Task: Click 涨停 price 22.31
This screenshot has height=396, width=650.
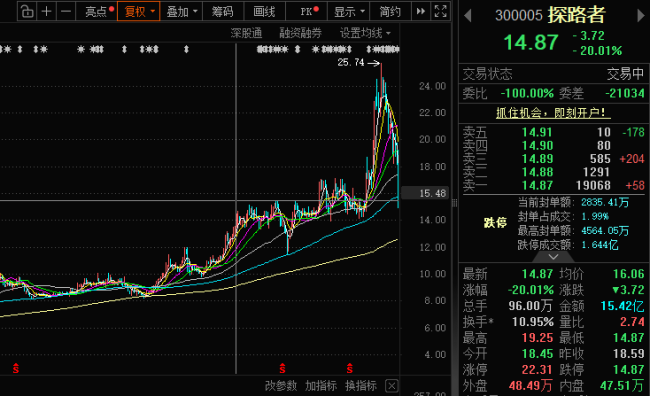Action: pyautogui.click(x=537, y=369)
